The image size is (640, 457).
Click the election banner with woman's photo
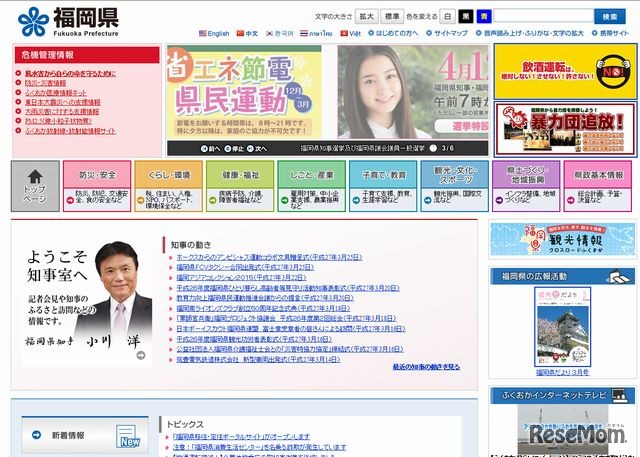tap(413, 92)
